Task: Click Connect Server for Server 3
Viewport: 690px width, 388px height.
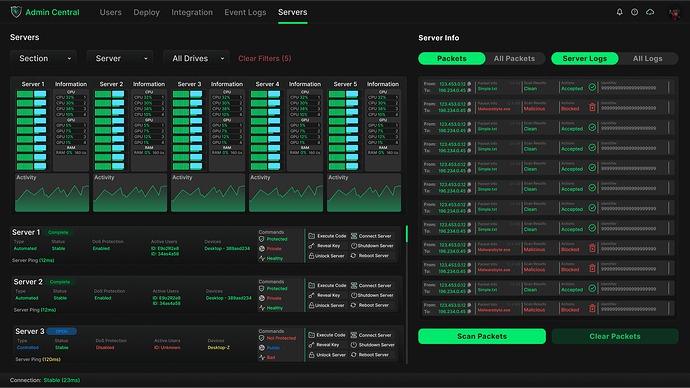Action: (371, 335)
